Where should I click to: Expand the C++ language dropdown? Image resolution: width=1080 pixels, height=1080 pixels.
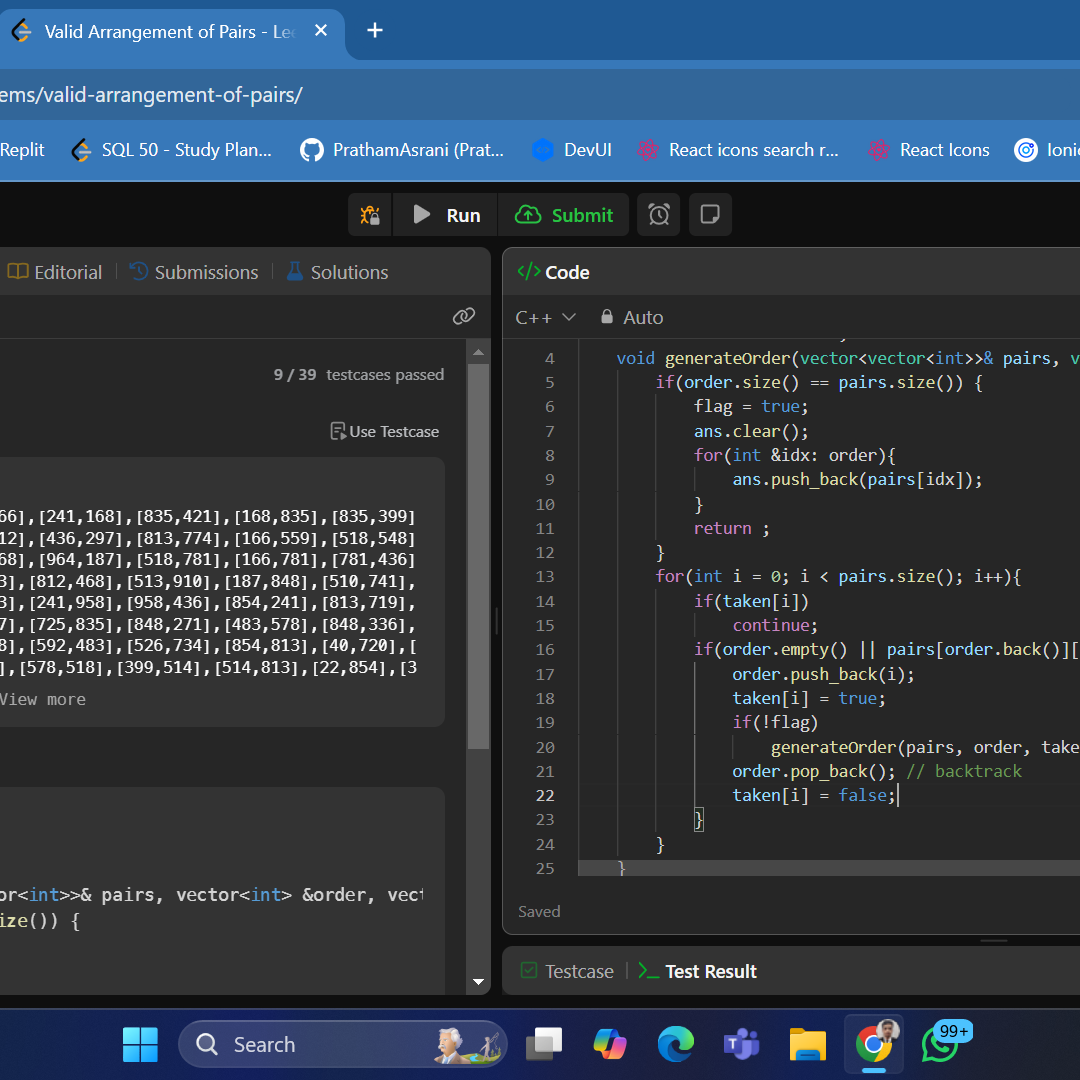546,317
